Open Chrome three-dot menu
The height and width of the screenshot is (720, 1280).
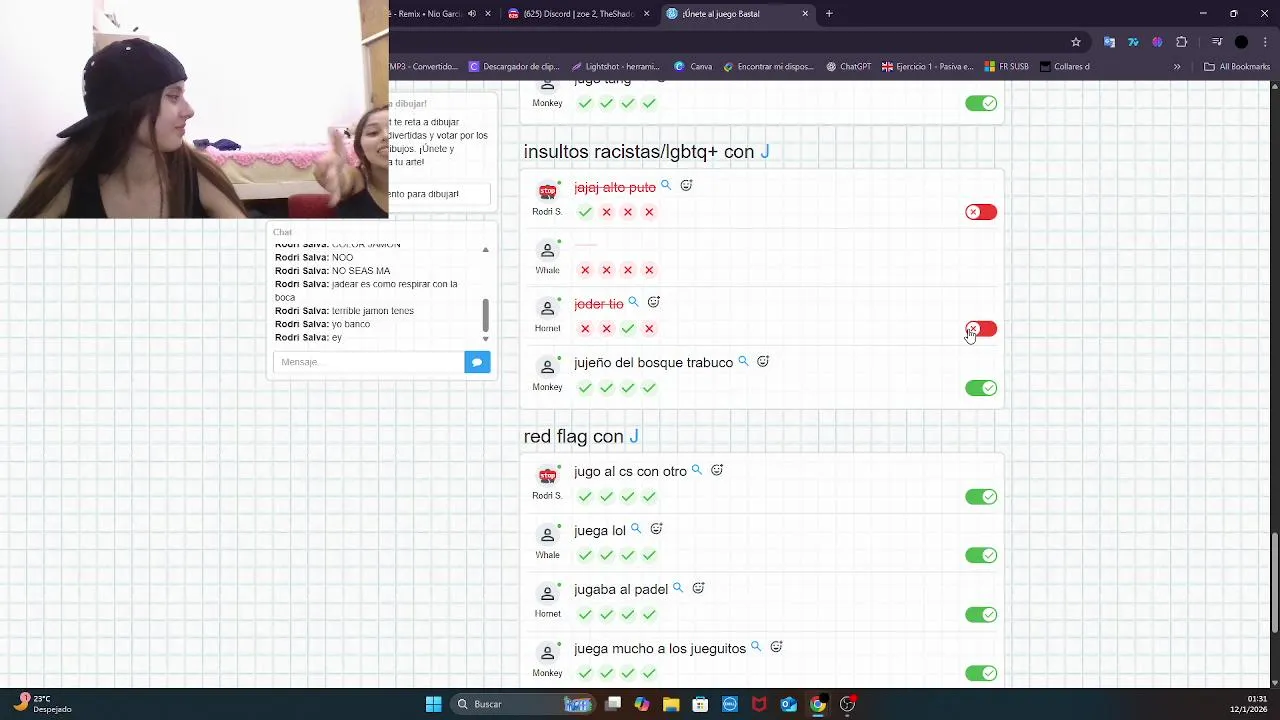click(x=1264, y=42)
